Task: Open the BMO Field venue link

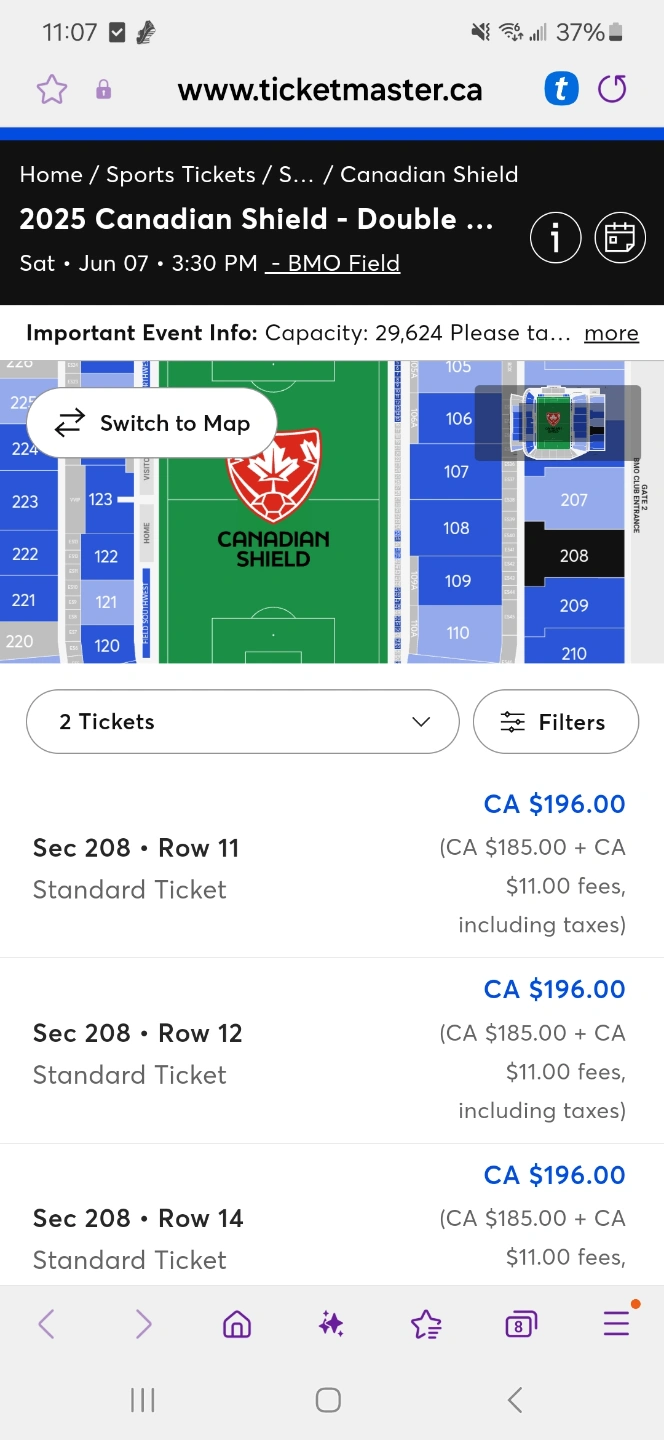Action: 333,263
